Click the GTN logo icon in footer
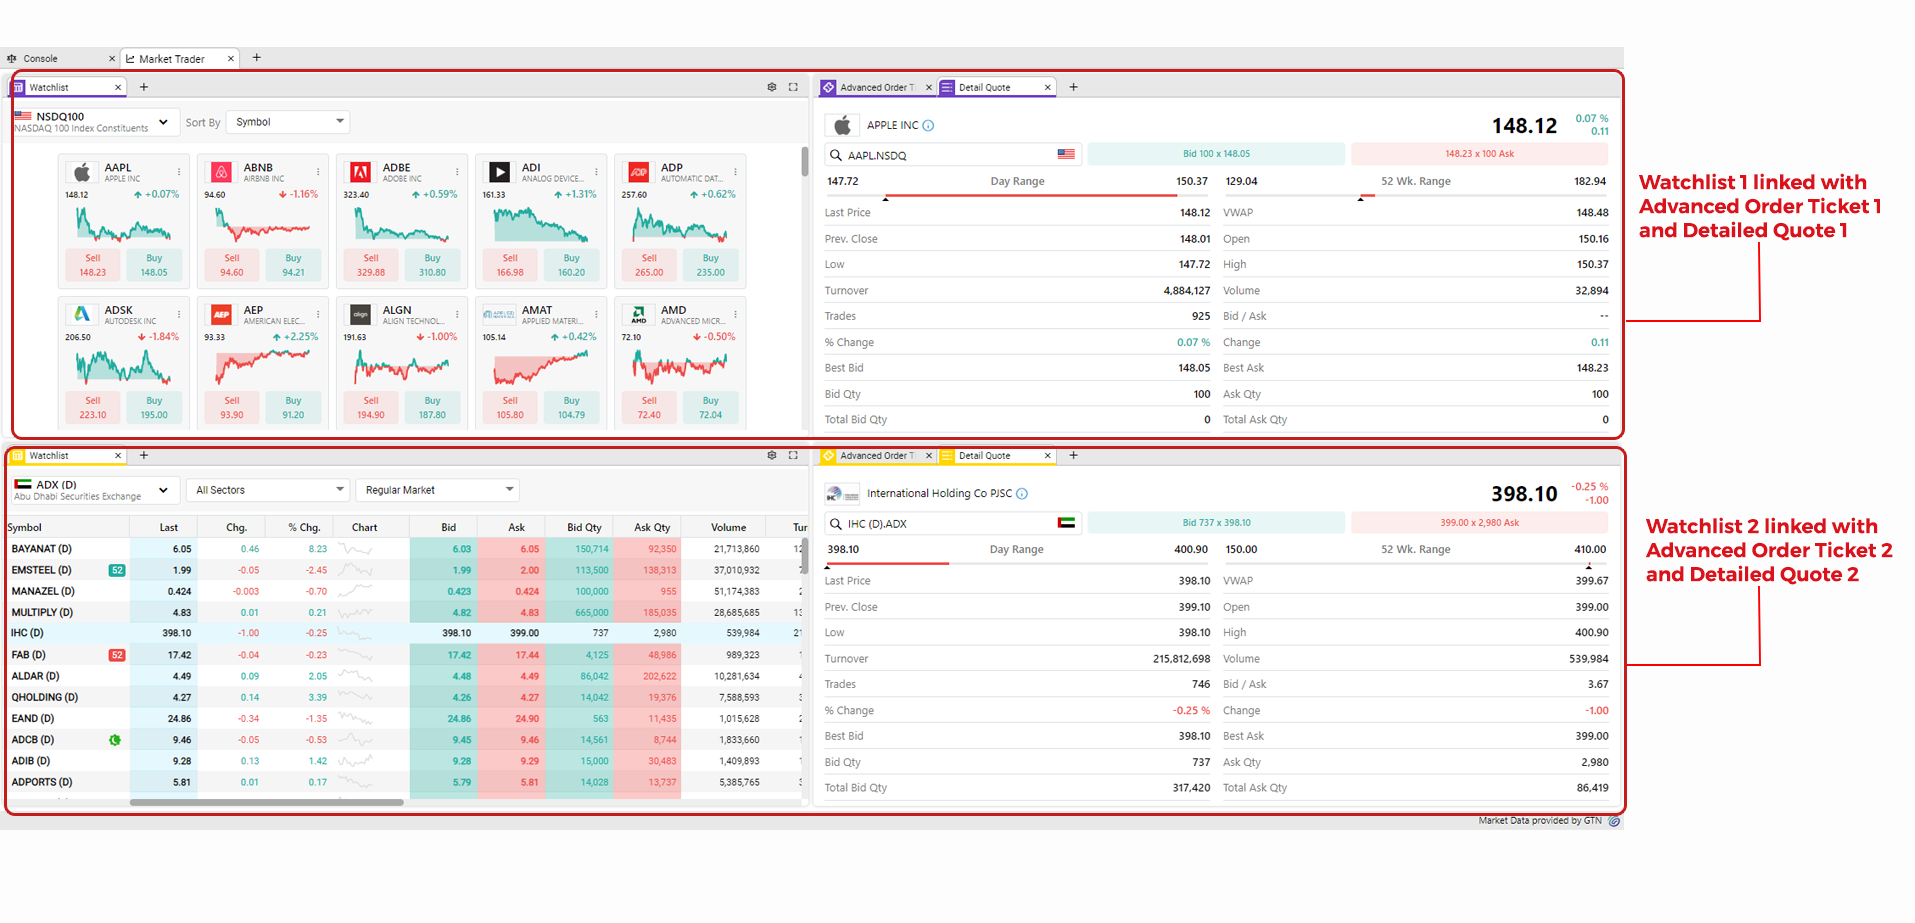This screenshot has height=923, width=1915. click(x=1613, y=821)
